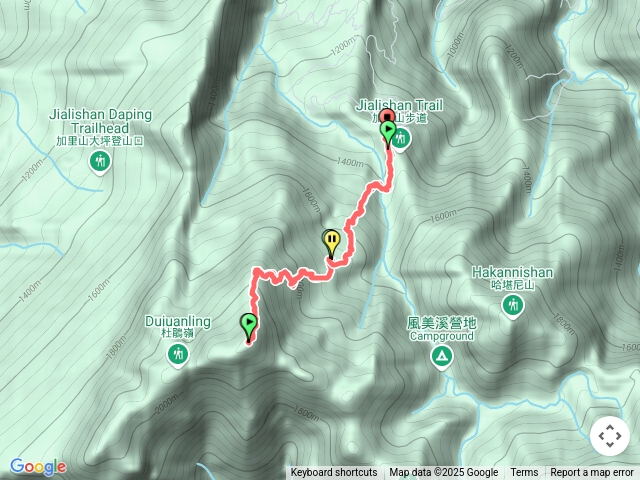The width and height of the screenshot is (640, 480).
Task: Click the Dujuanling hiking marker icon
Action: click(x=178, y=354)
